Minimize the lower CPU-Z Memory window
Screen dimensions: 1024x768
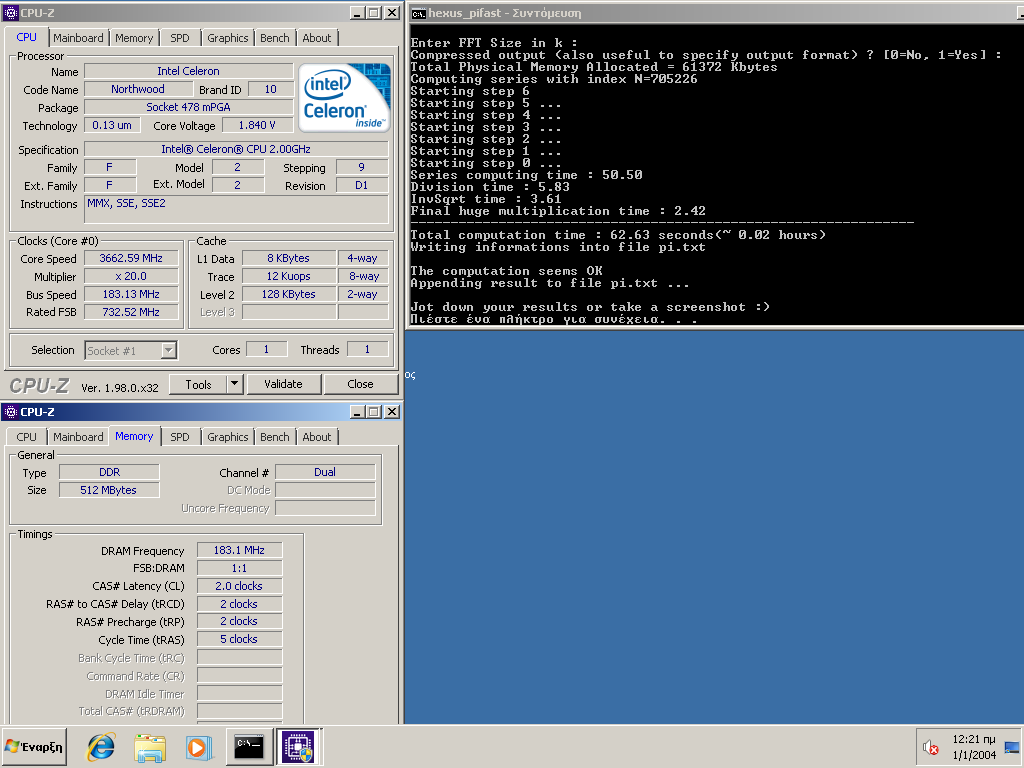[x=357, y=412]
